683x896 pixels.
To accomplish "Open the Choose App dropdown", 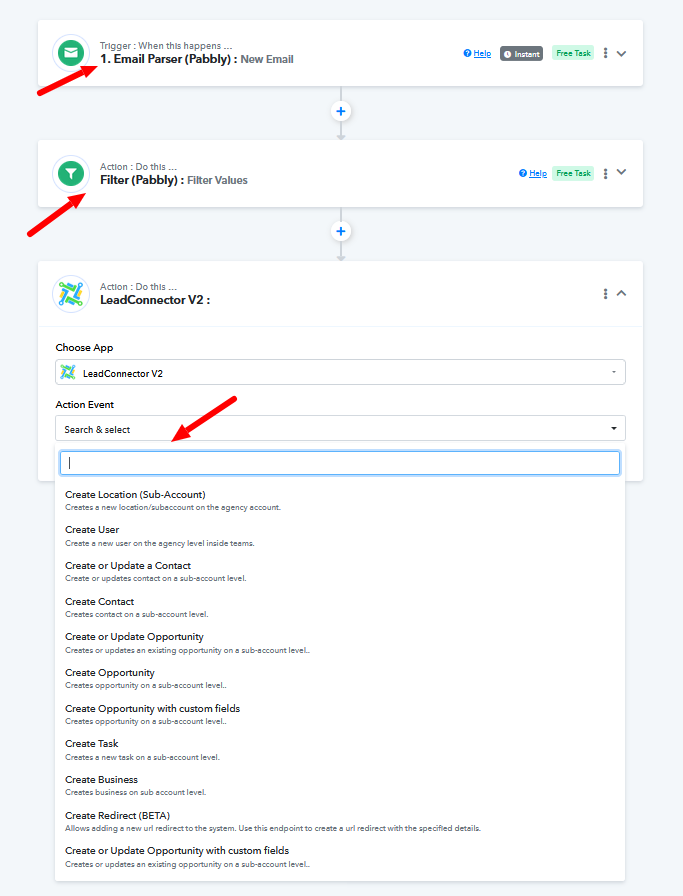I will coord(340,373).
